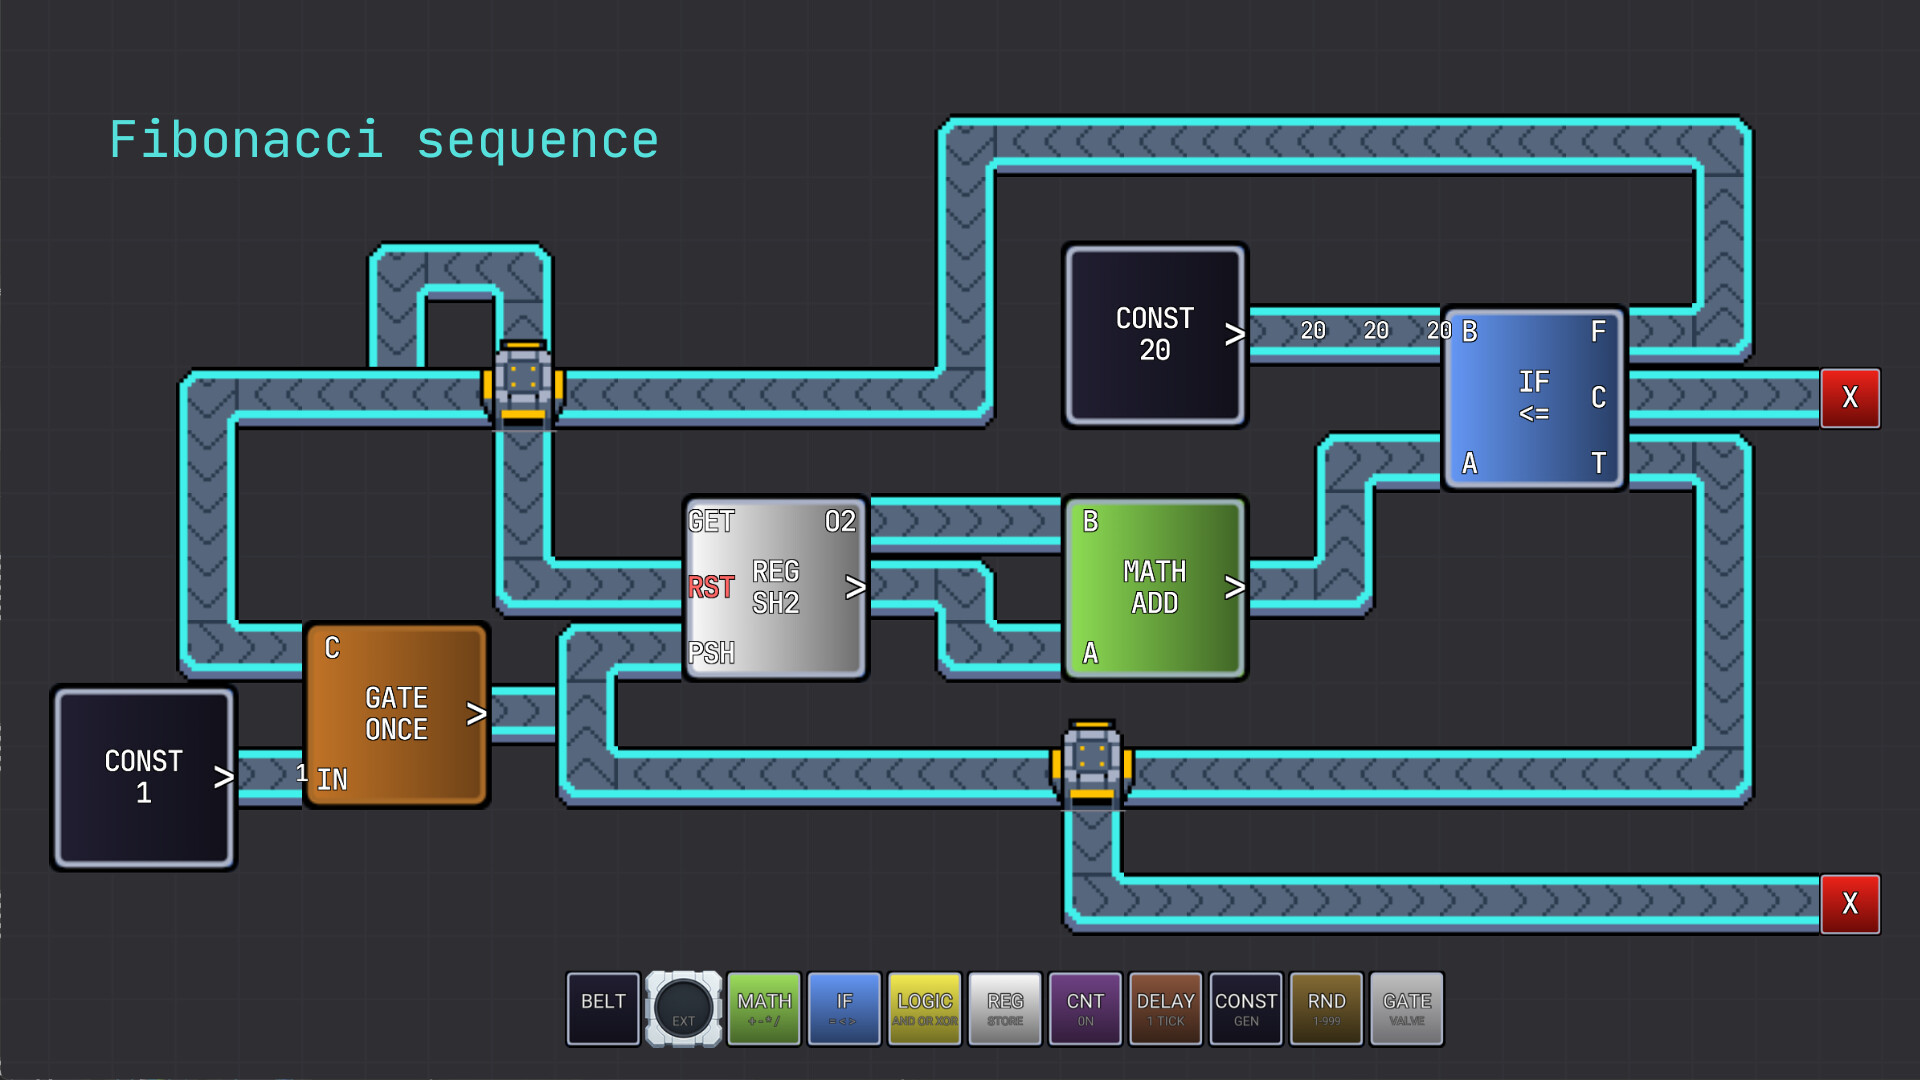Click the bottom-right red X output box

(x=1851, y=904)
